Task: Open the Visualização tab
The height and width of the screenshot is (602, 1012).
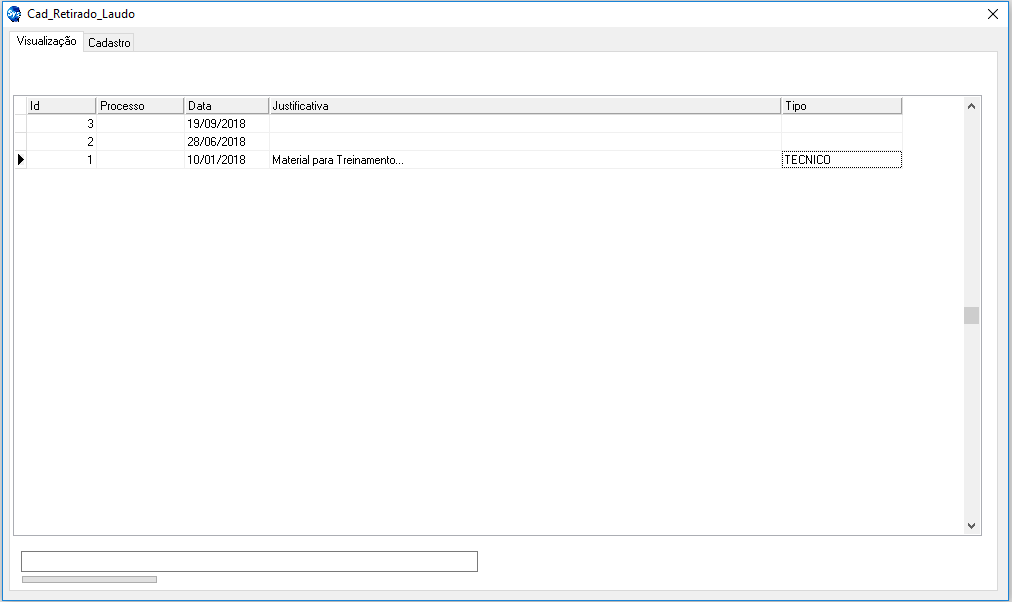Action: [x=47, y=42]
